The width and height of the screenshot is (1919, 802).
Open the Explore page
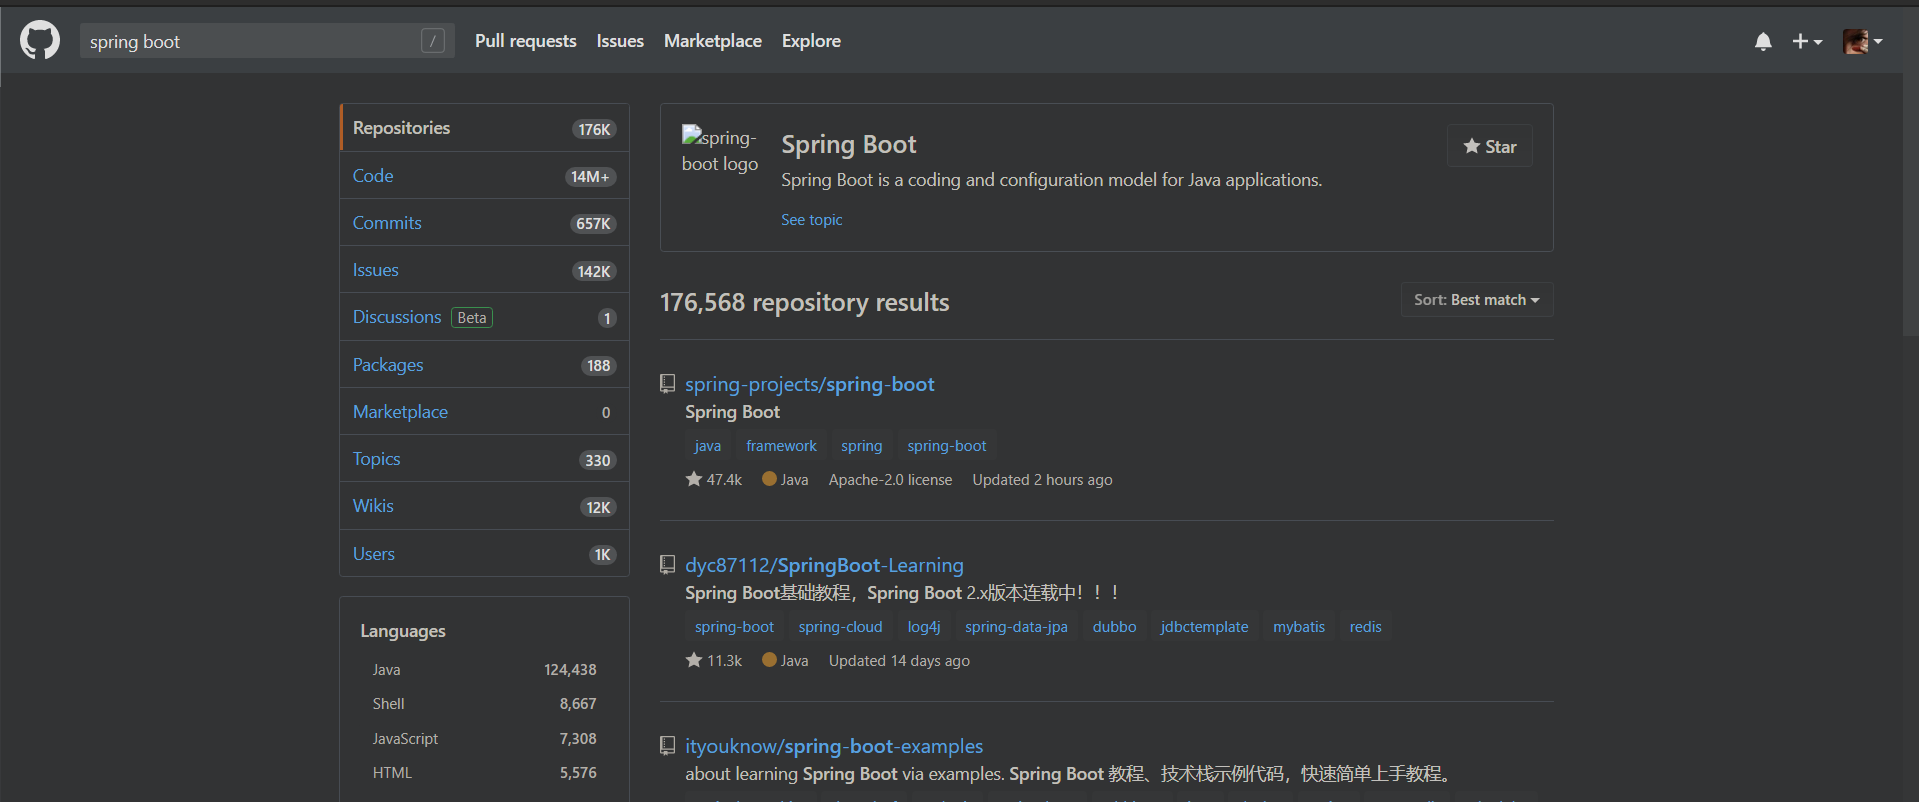click(811, 41)
